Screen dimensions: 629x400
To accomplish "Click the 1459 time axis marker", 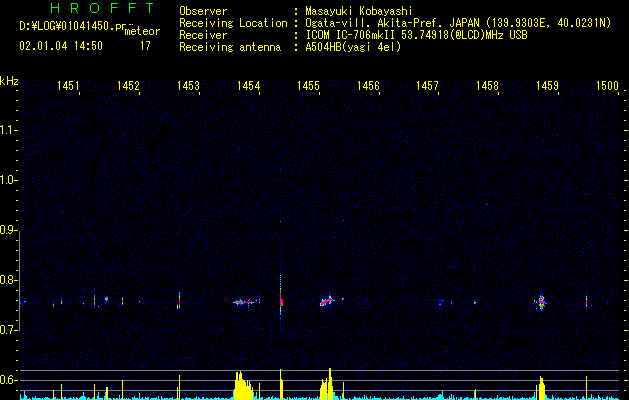I will tap(547, 85).
